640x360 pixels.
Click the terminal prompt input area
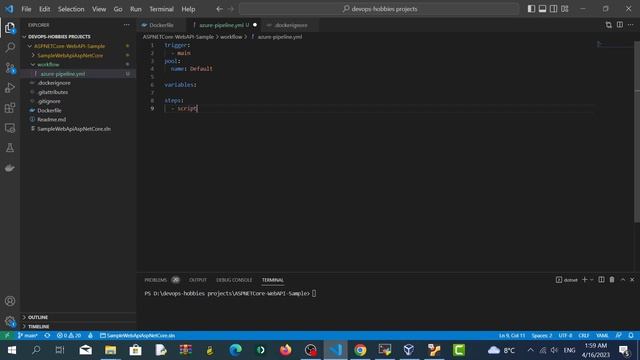point(314,293)
